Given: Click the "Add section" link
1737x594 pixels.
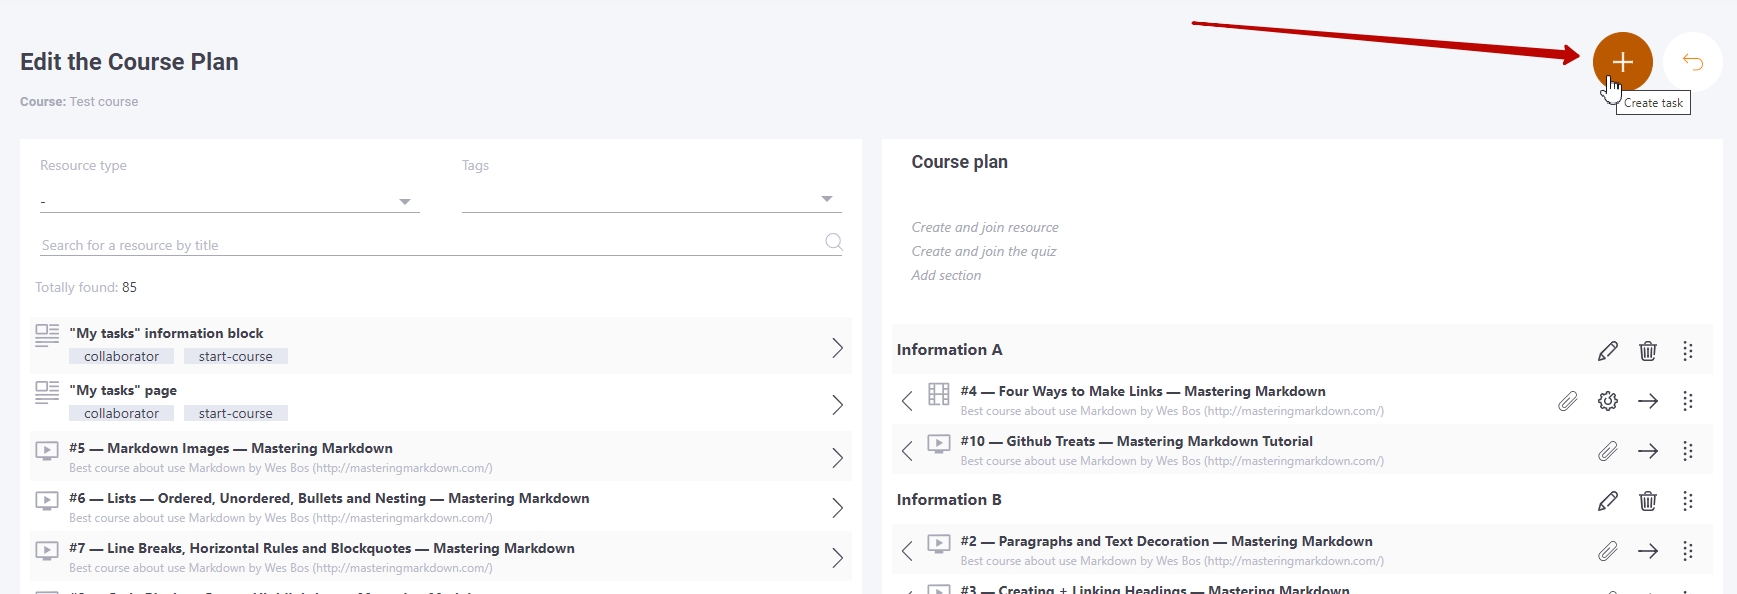Looking at the screenshot, I should (946, 275).
